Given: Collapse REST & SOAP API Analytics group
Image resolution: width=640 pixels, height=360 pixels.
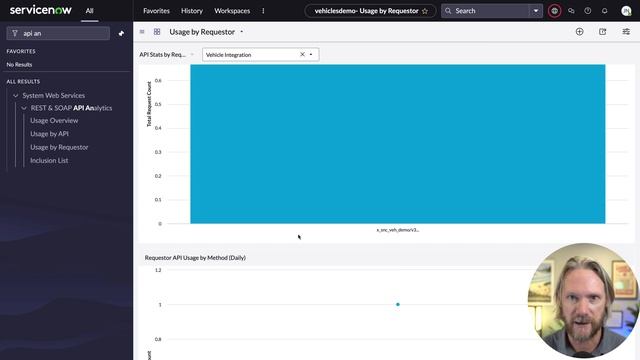Looking at the screenshot, I should click(x=24, y=108).
